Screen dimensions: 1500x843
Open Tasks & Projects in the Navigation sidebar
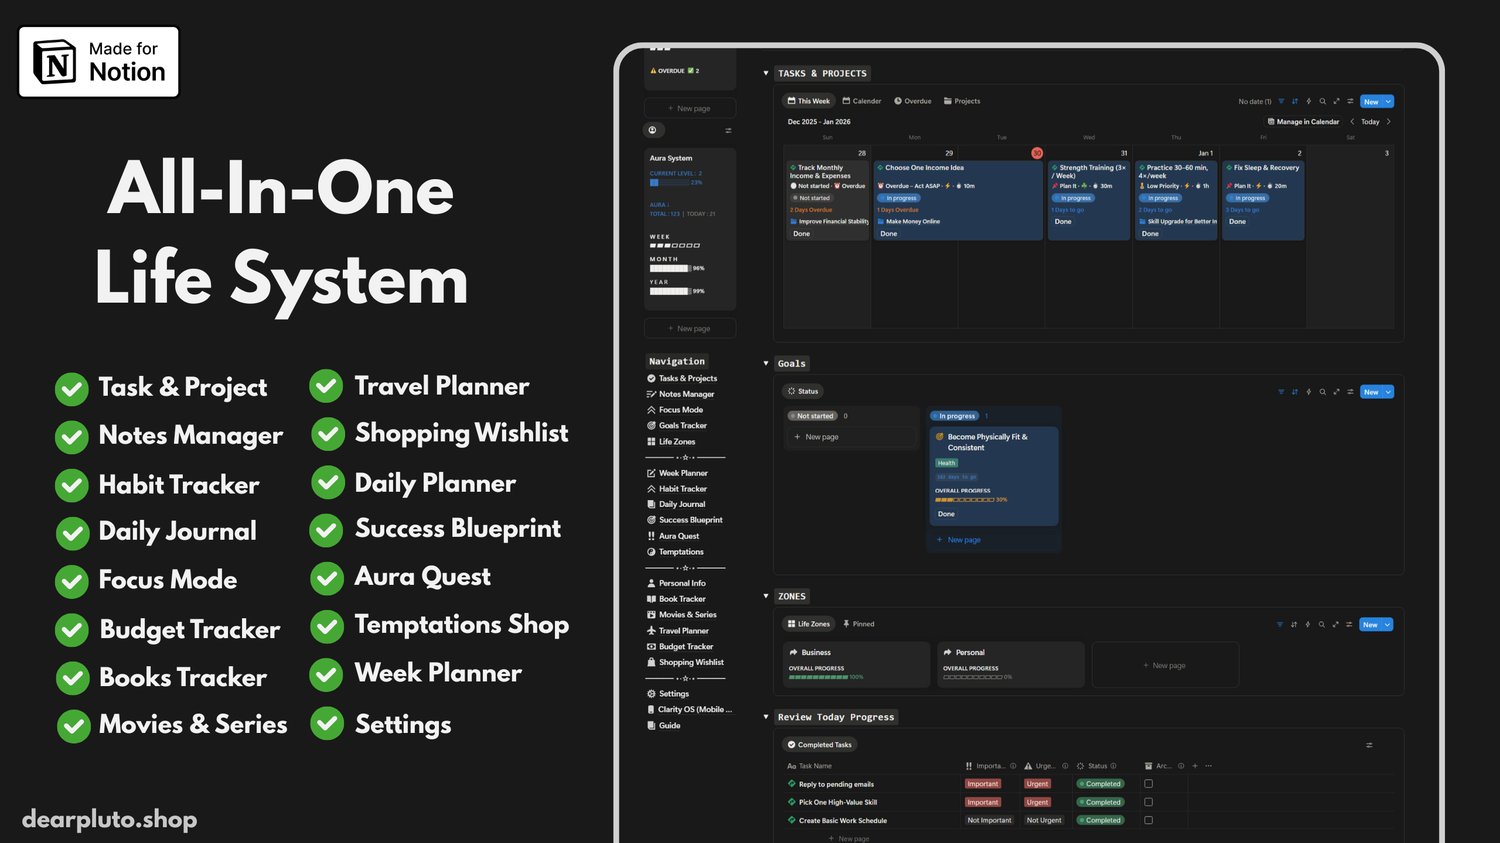pos(682,378)
